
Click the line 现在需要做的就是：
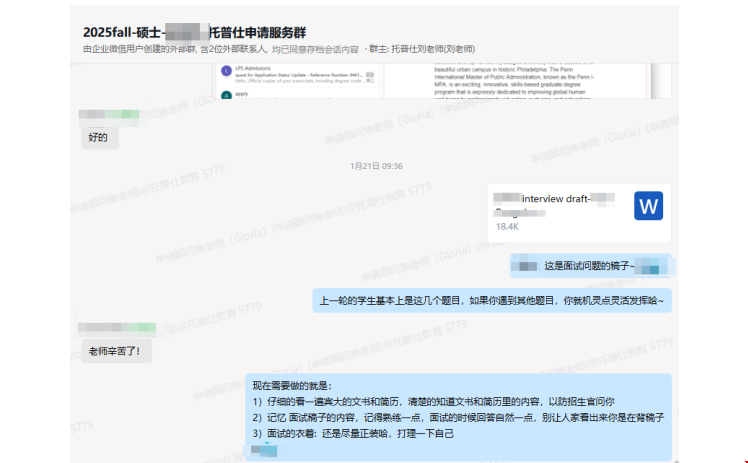[x=292, y=386]
